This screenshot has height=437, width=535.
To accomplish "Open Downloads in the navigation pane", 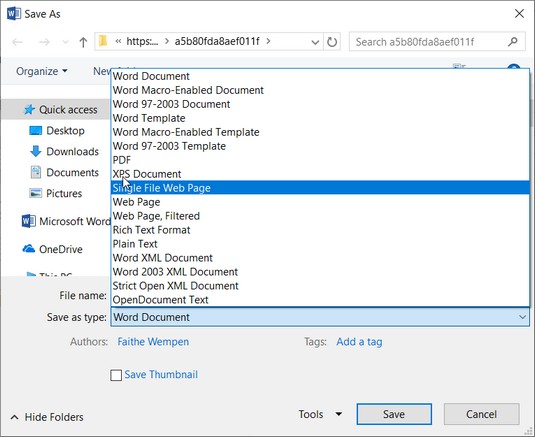I will pyautogui.click(x=72, y=151).
